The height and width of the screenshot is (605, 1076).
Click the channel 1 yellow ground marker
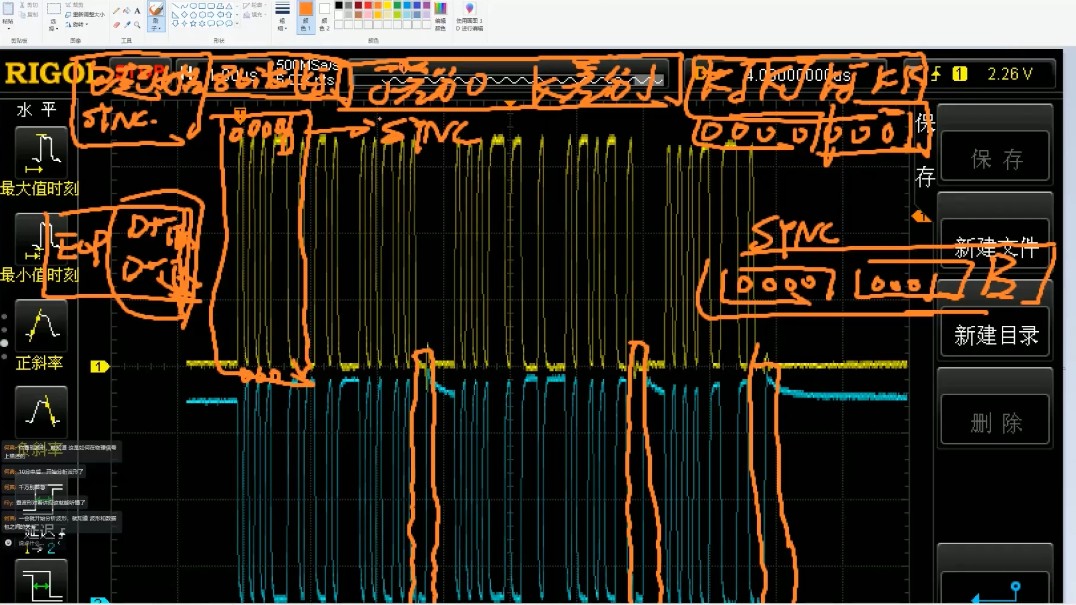[x=99, y=367]
